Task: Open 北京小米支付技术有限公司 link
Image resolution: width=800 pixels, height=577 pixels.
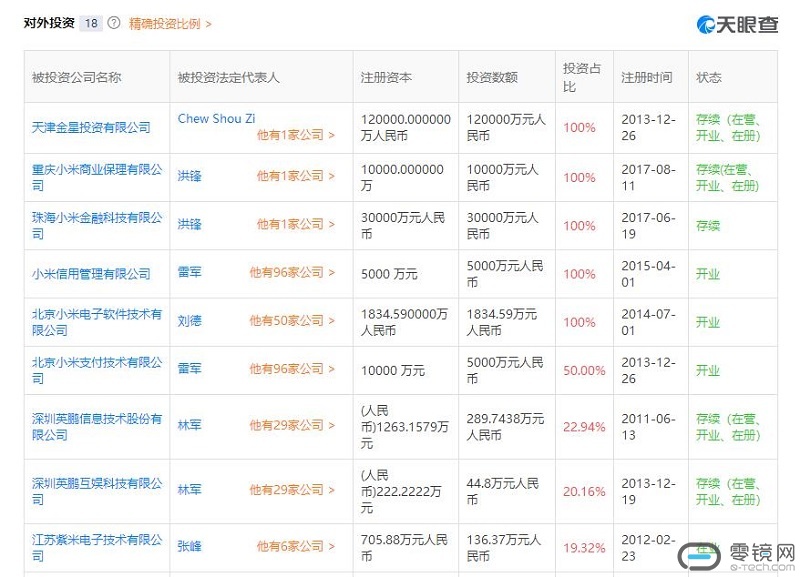Action: pyautogui.click(x=96, y=370)
